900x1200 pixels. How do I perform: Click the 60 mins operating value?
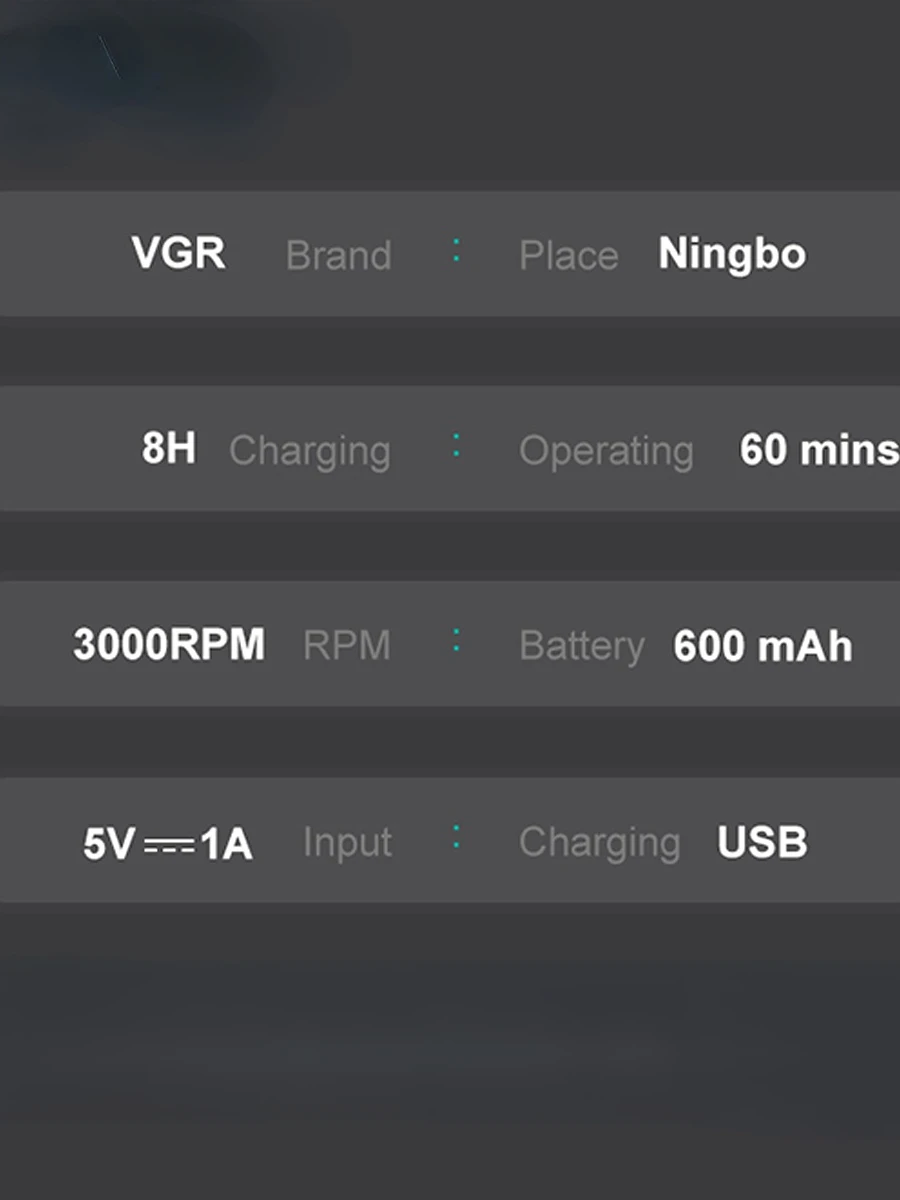pyautogui.click(x=819, y=450)
